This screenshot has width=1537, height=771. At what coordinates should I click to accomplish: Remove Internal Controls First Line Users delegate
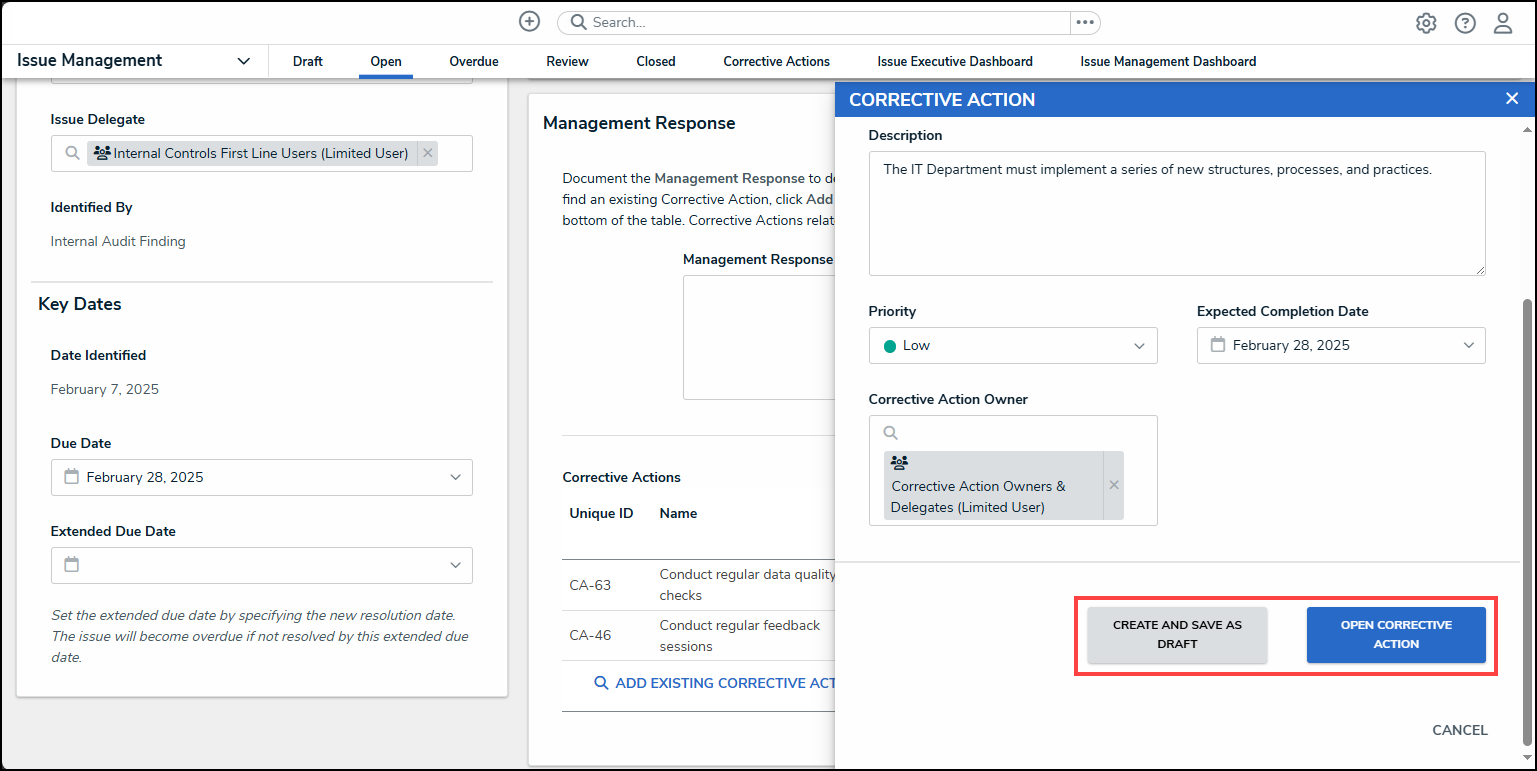pyautogui.click(x=428, y=153)
